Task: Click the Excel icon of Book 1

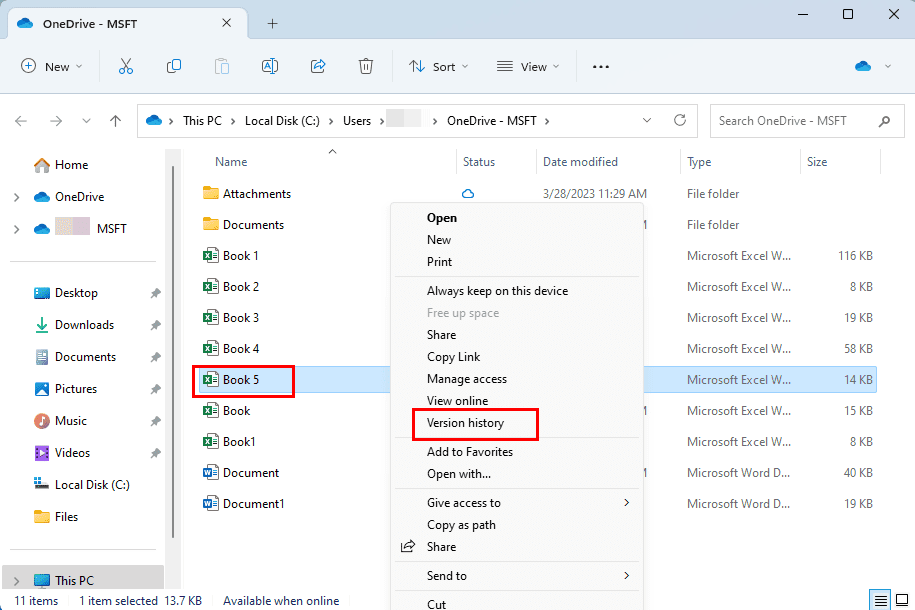Action: point(211,256)
